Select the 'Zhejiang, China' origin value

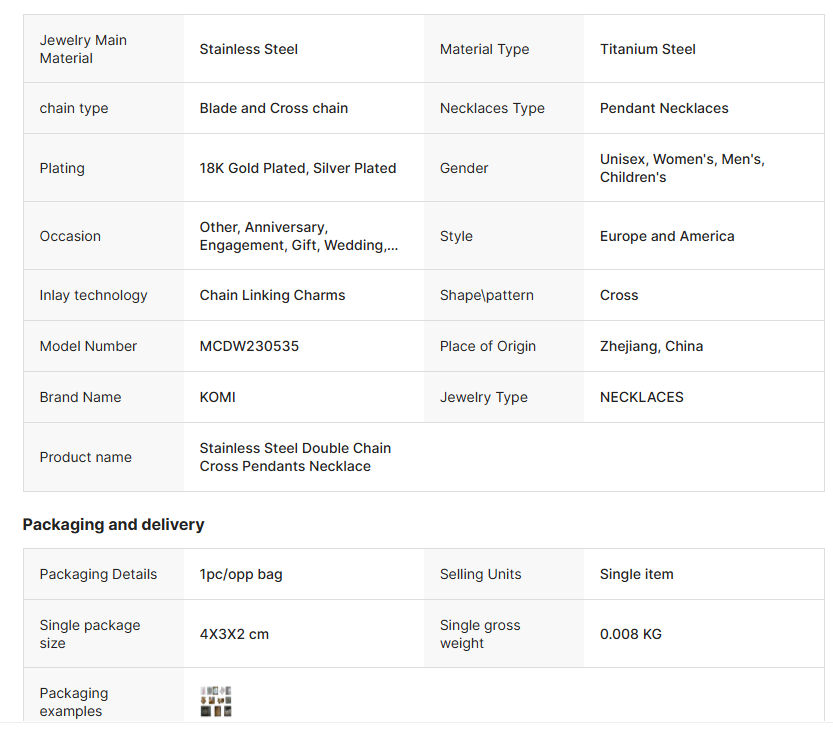[x=651, y=346]
